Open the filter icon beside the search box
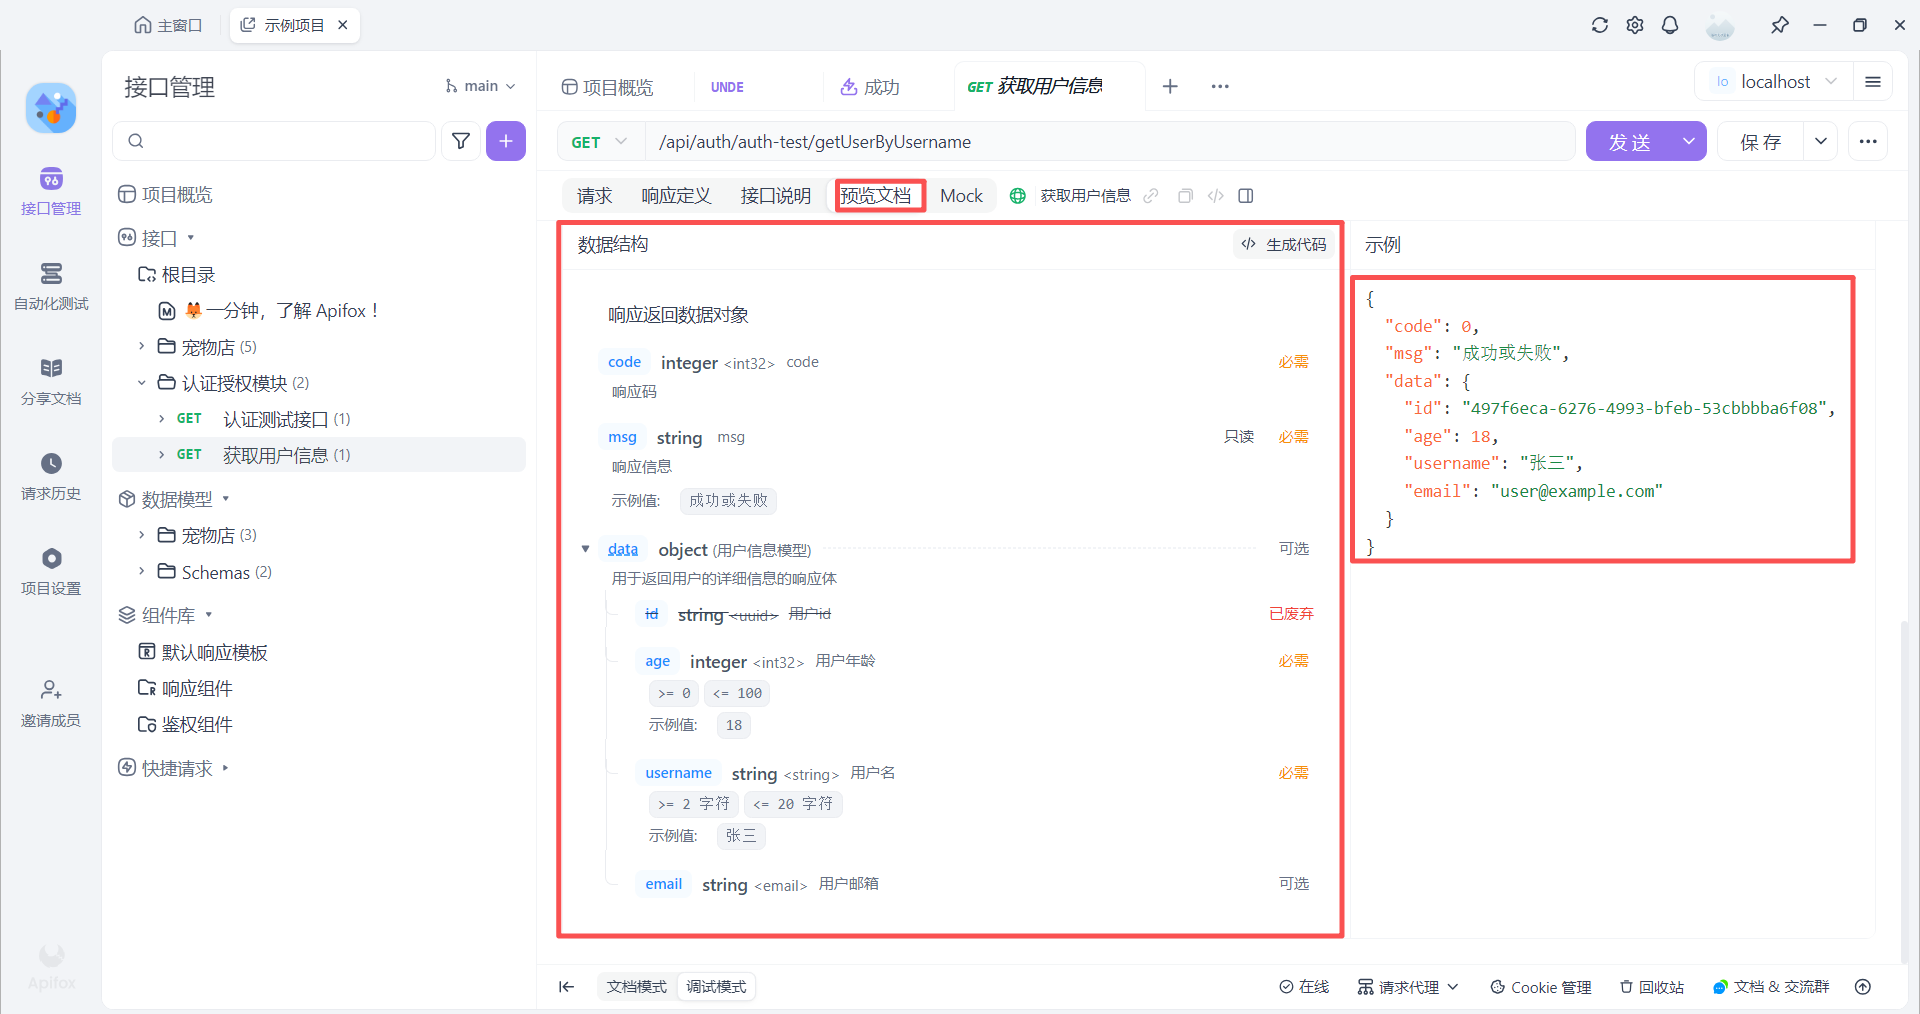 (461, 141)
